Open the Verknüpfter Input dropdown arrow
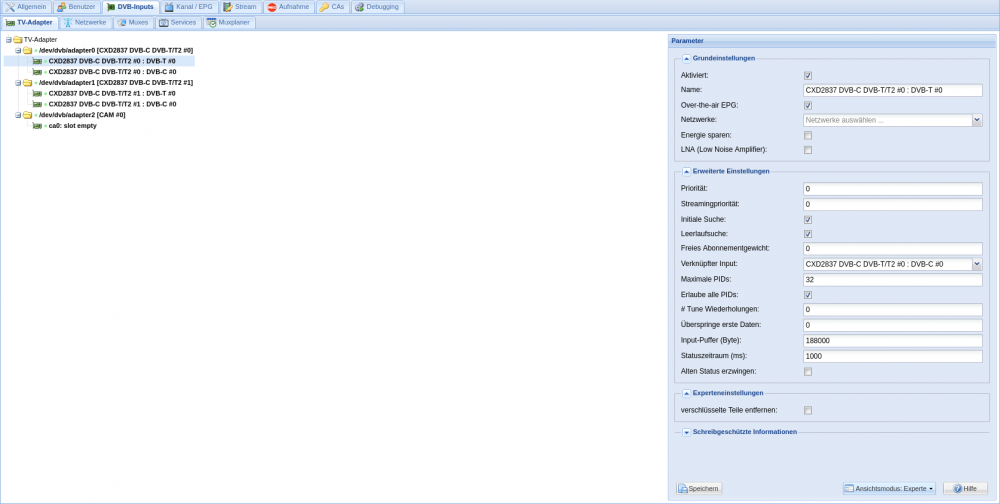 point(977,264)
